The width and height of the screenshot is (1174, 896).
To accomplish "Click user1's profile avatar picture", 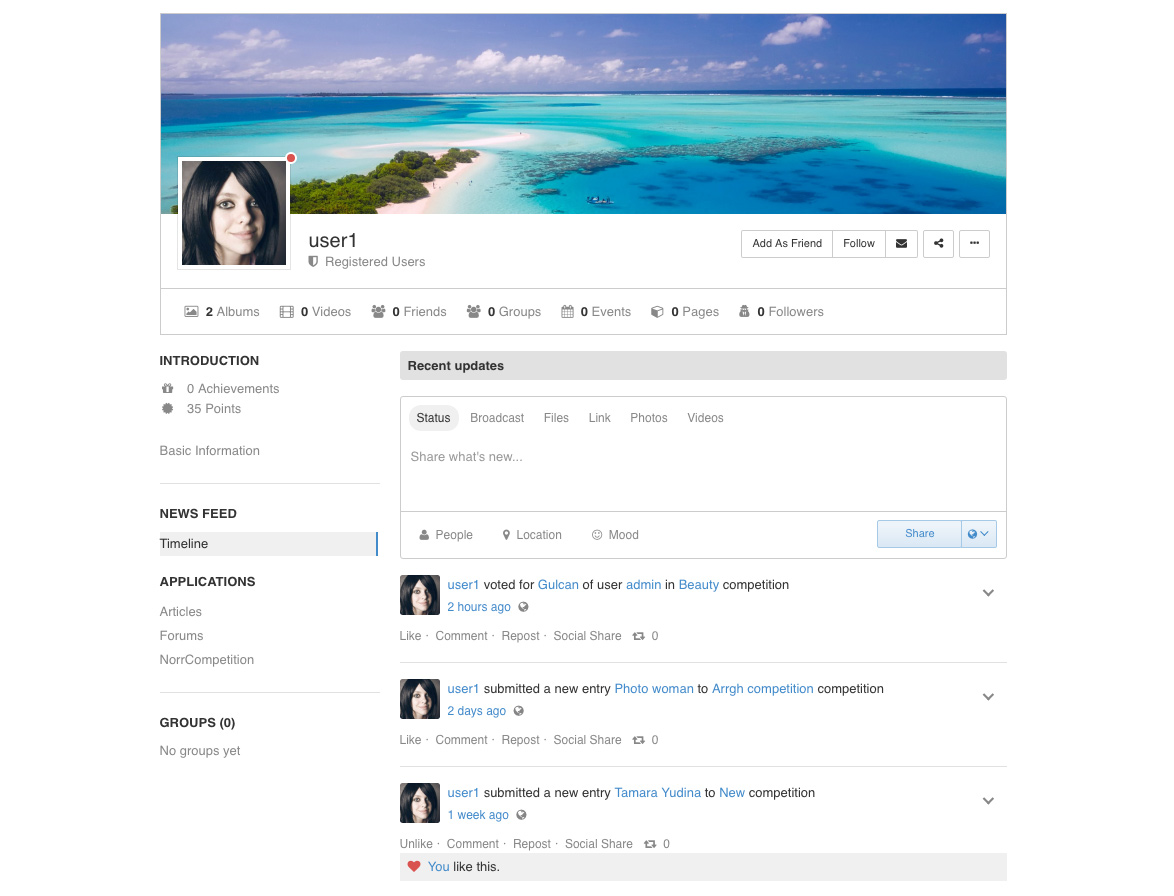I will pyautogui.click(x=234, y=213).
